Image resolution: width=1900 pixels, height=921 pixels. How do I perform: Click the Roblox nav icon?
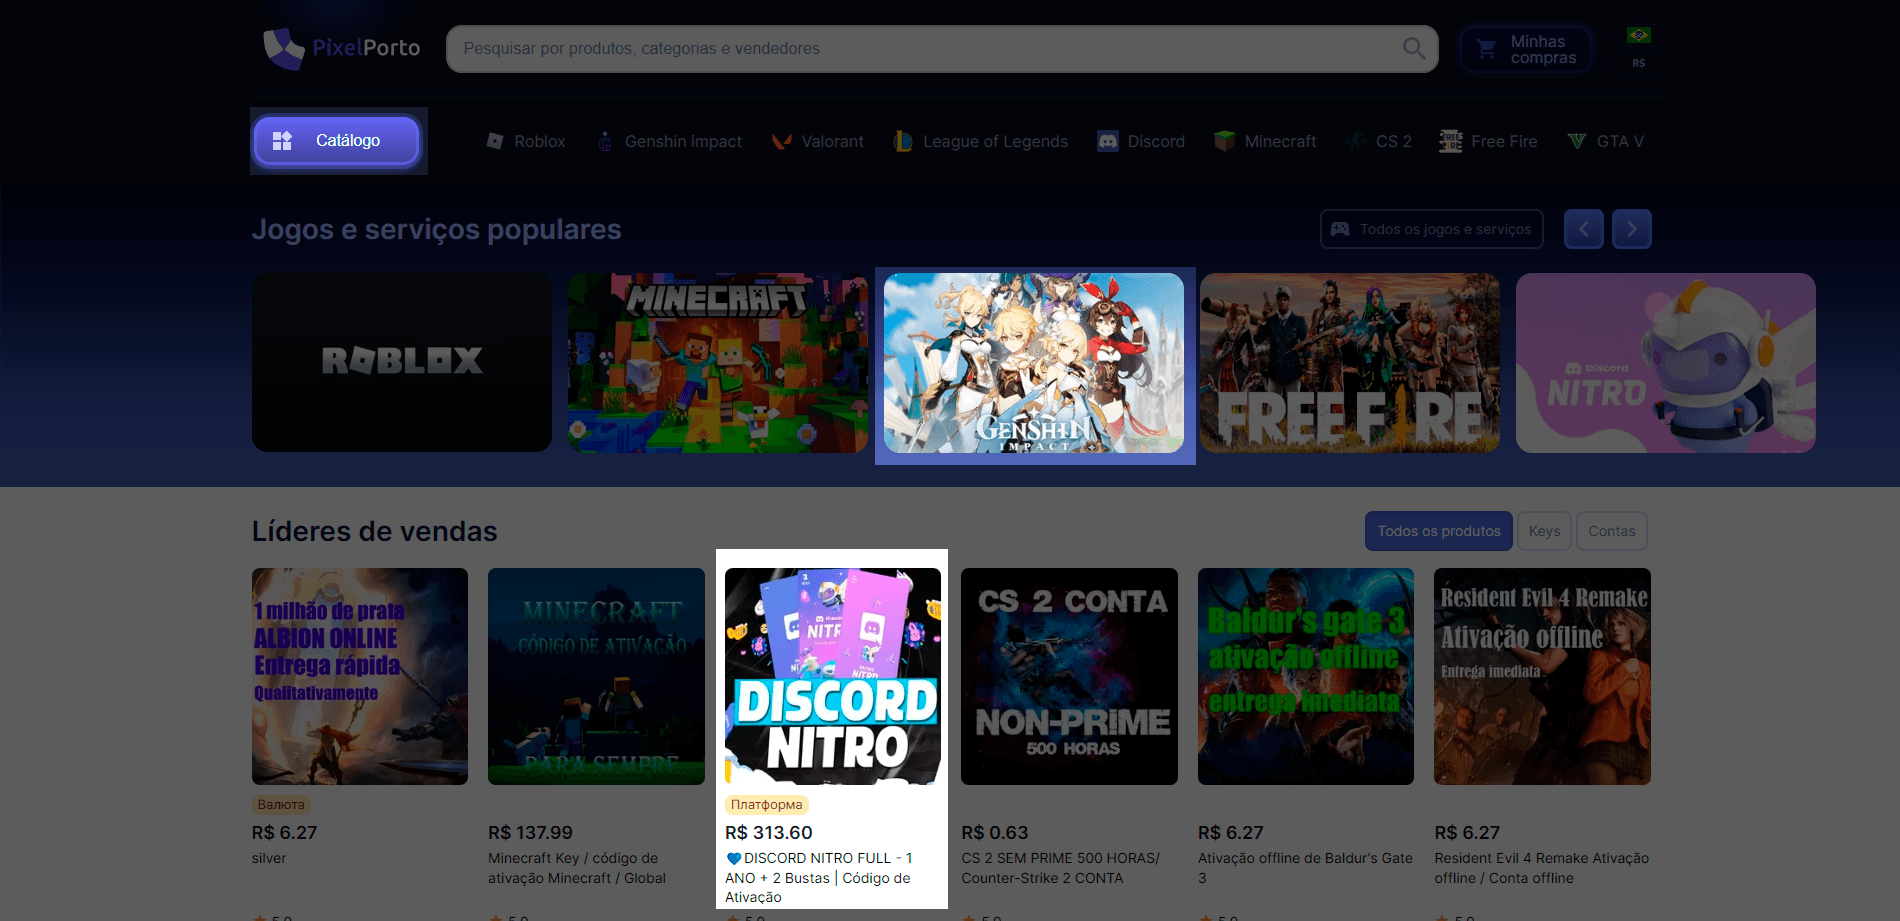tap(495, 141)
